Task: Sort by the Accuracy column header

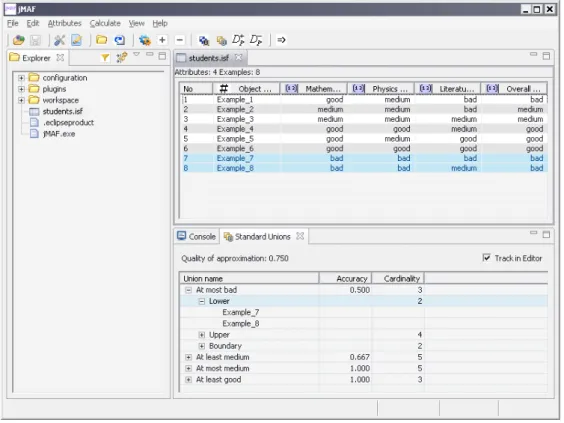Action: coord(345,279)
